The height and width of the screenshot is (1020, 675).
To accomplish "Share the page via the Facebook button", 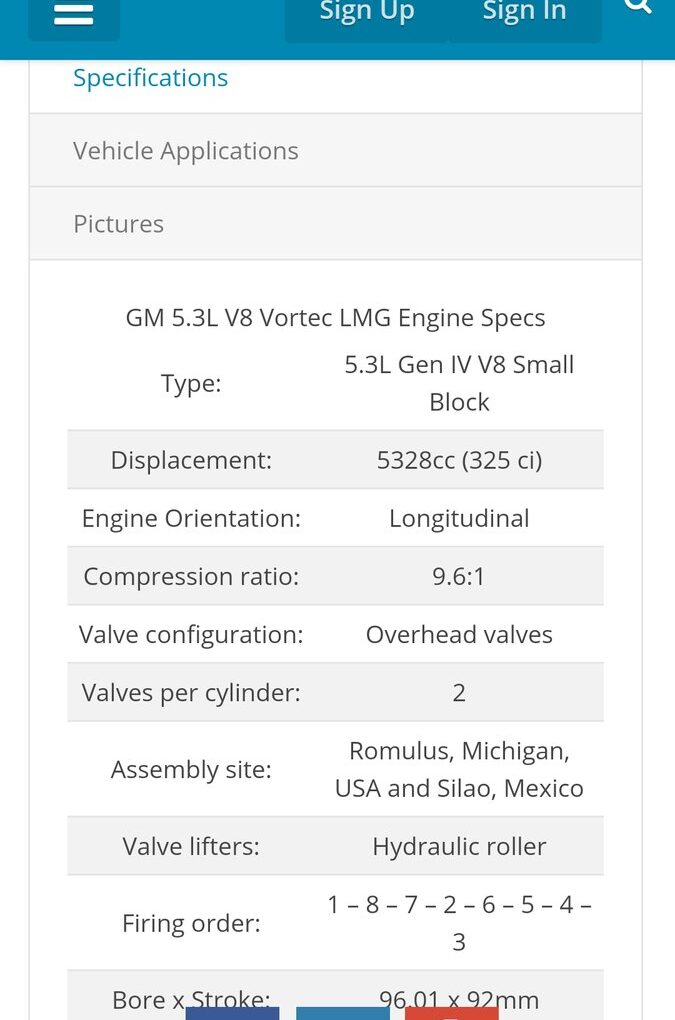I will click(x=233, y=1012).
